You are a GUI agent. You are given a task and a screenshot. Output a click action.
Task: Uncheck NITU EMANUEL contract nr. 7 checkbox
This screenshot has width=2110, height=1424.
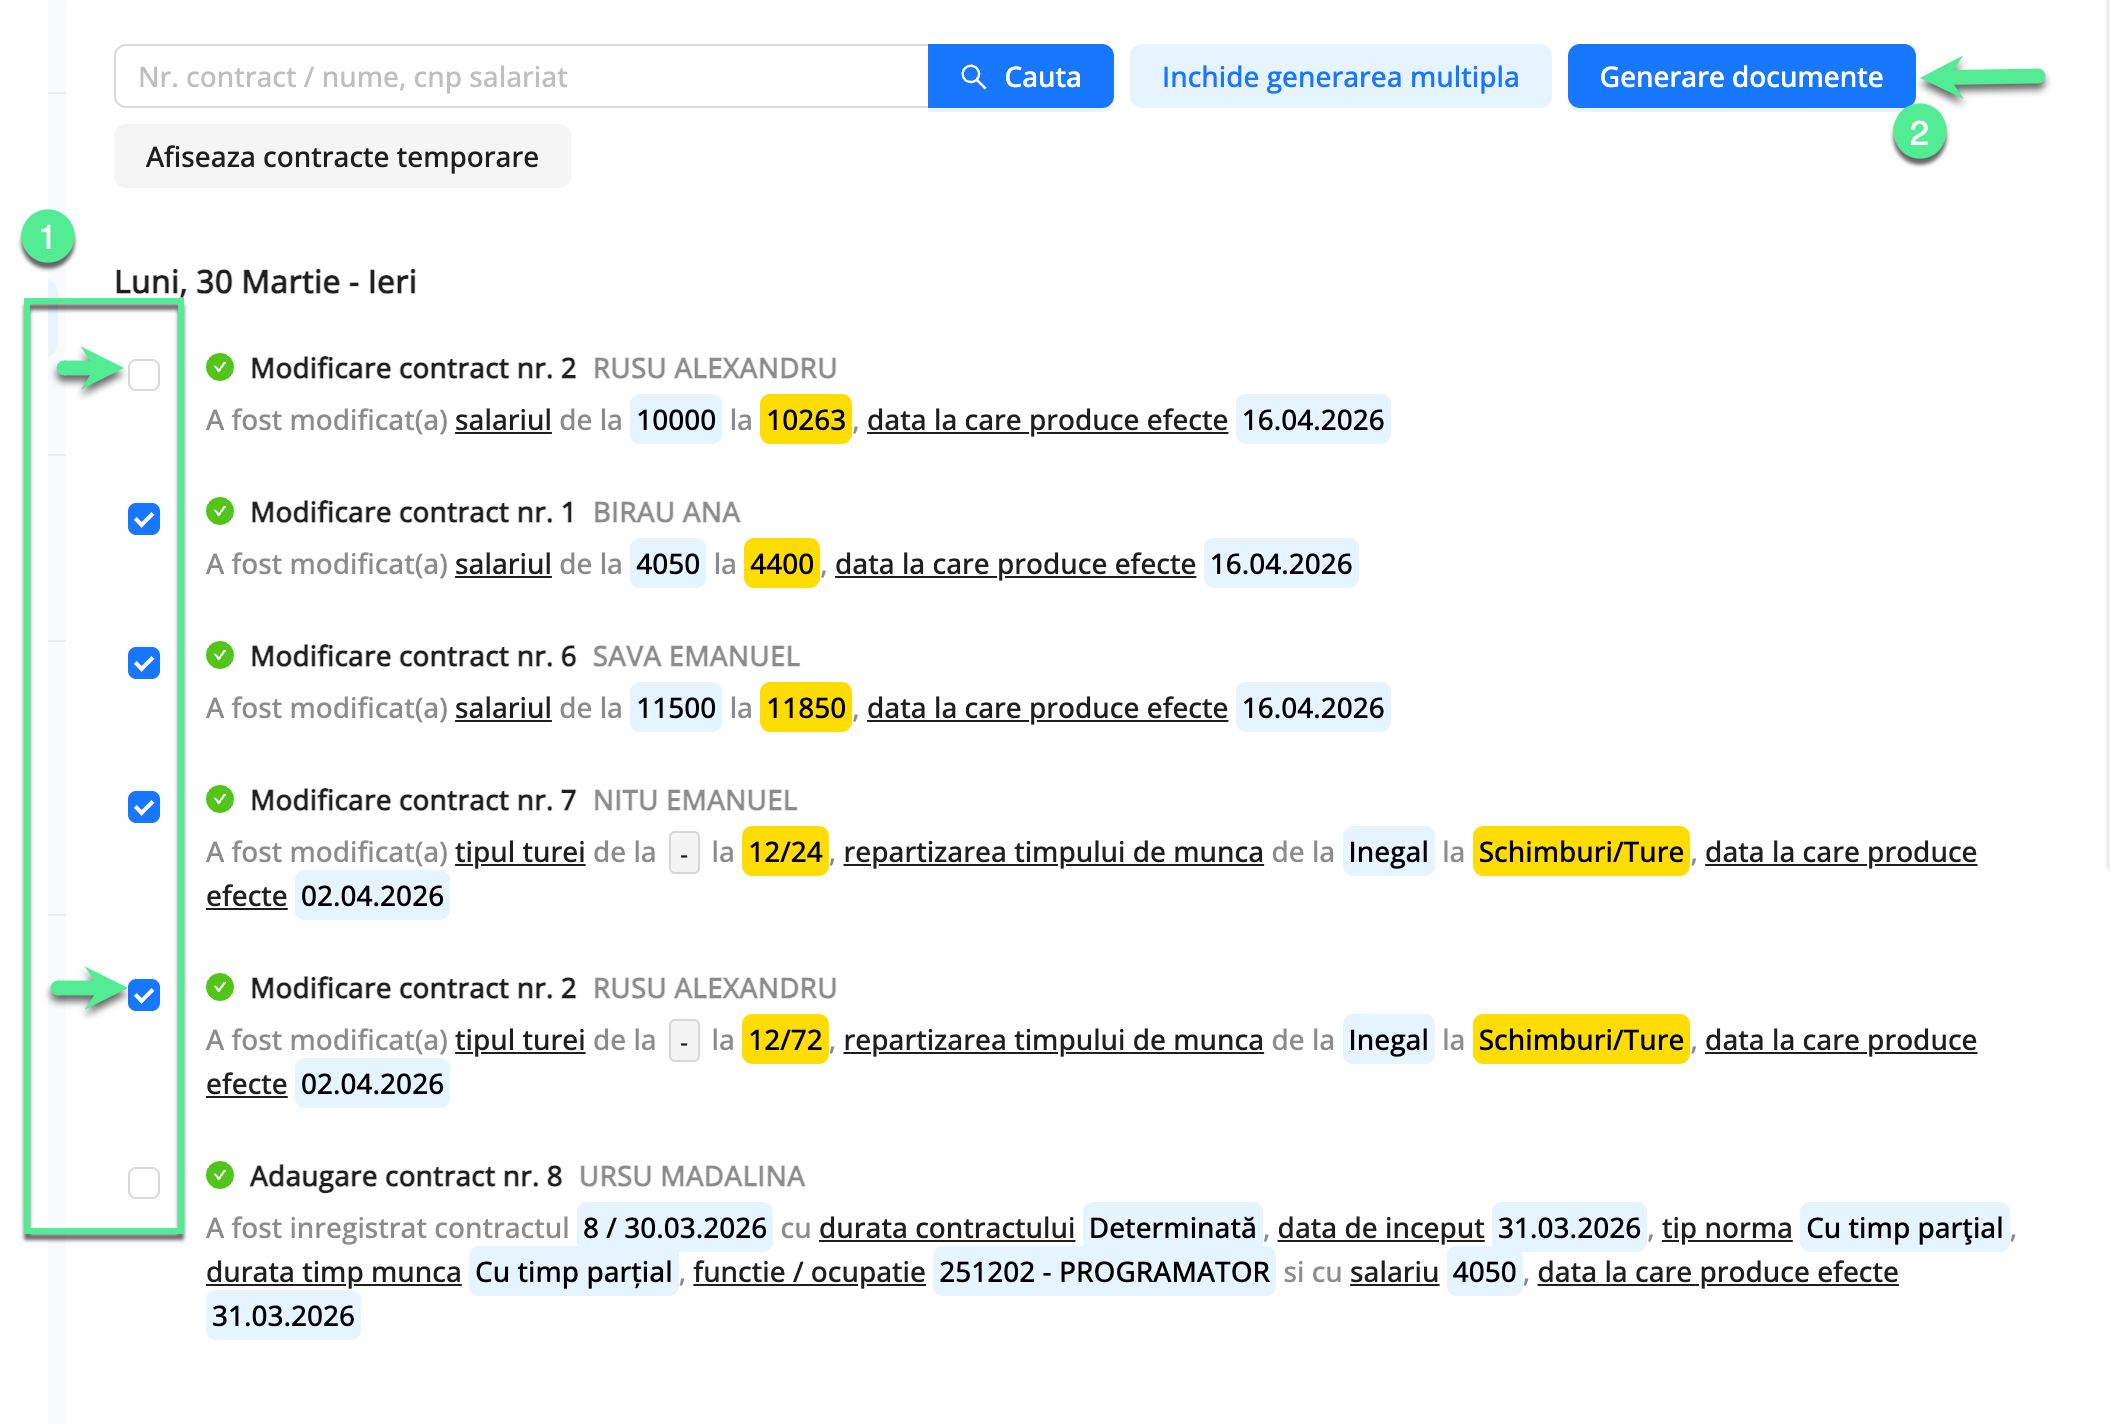pyautogui.click(x=144, y=807)
